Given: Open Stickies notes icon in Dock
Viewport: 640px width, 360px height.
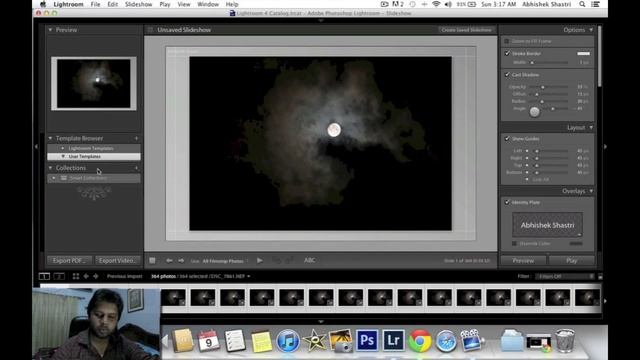Looking at the screenshot, I should [x=261, y=342].
